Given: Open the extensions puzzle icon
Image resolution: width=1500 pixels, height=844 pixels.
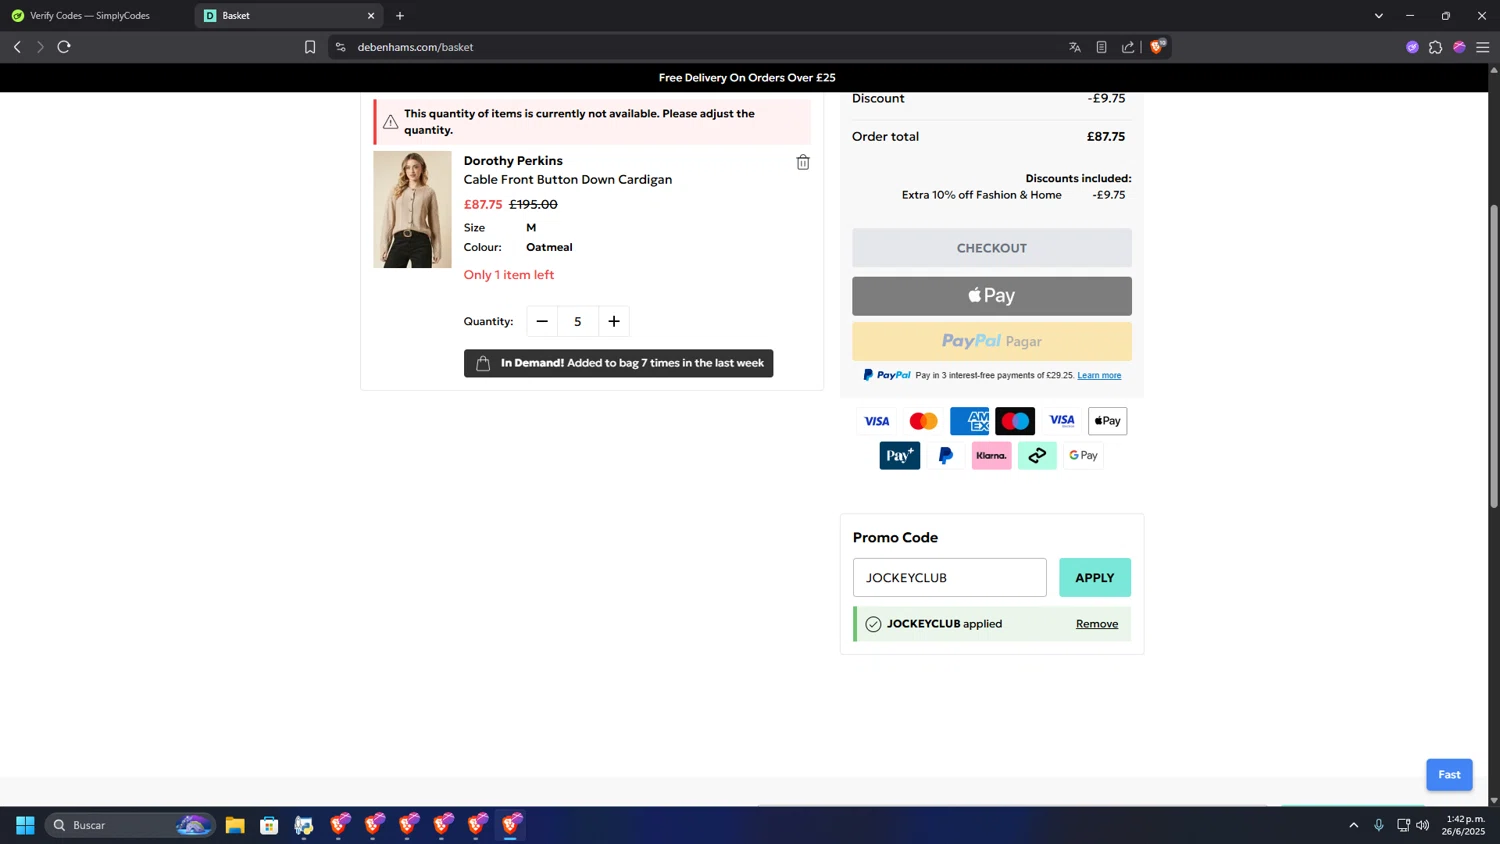Looking at the screenshot, I should point(1435,47).
